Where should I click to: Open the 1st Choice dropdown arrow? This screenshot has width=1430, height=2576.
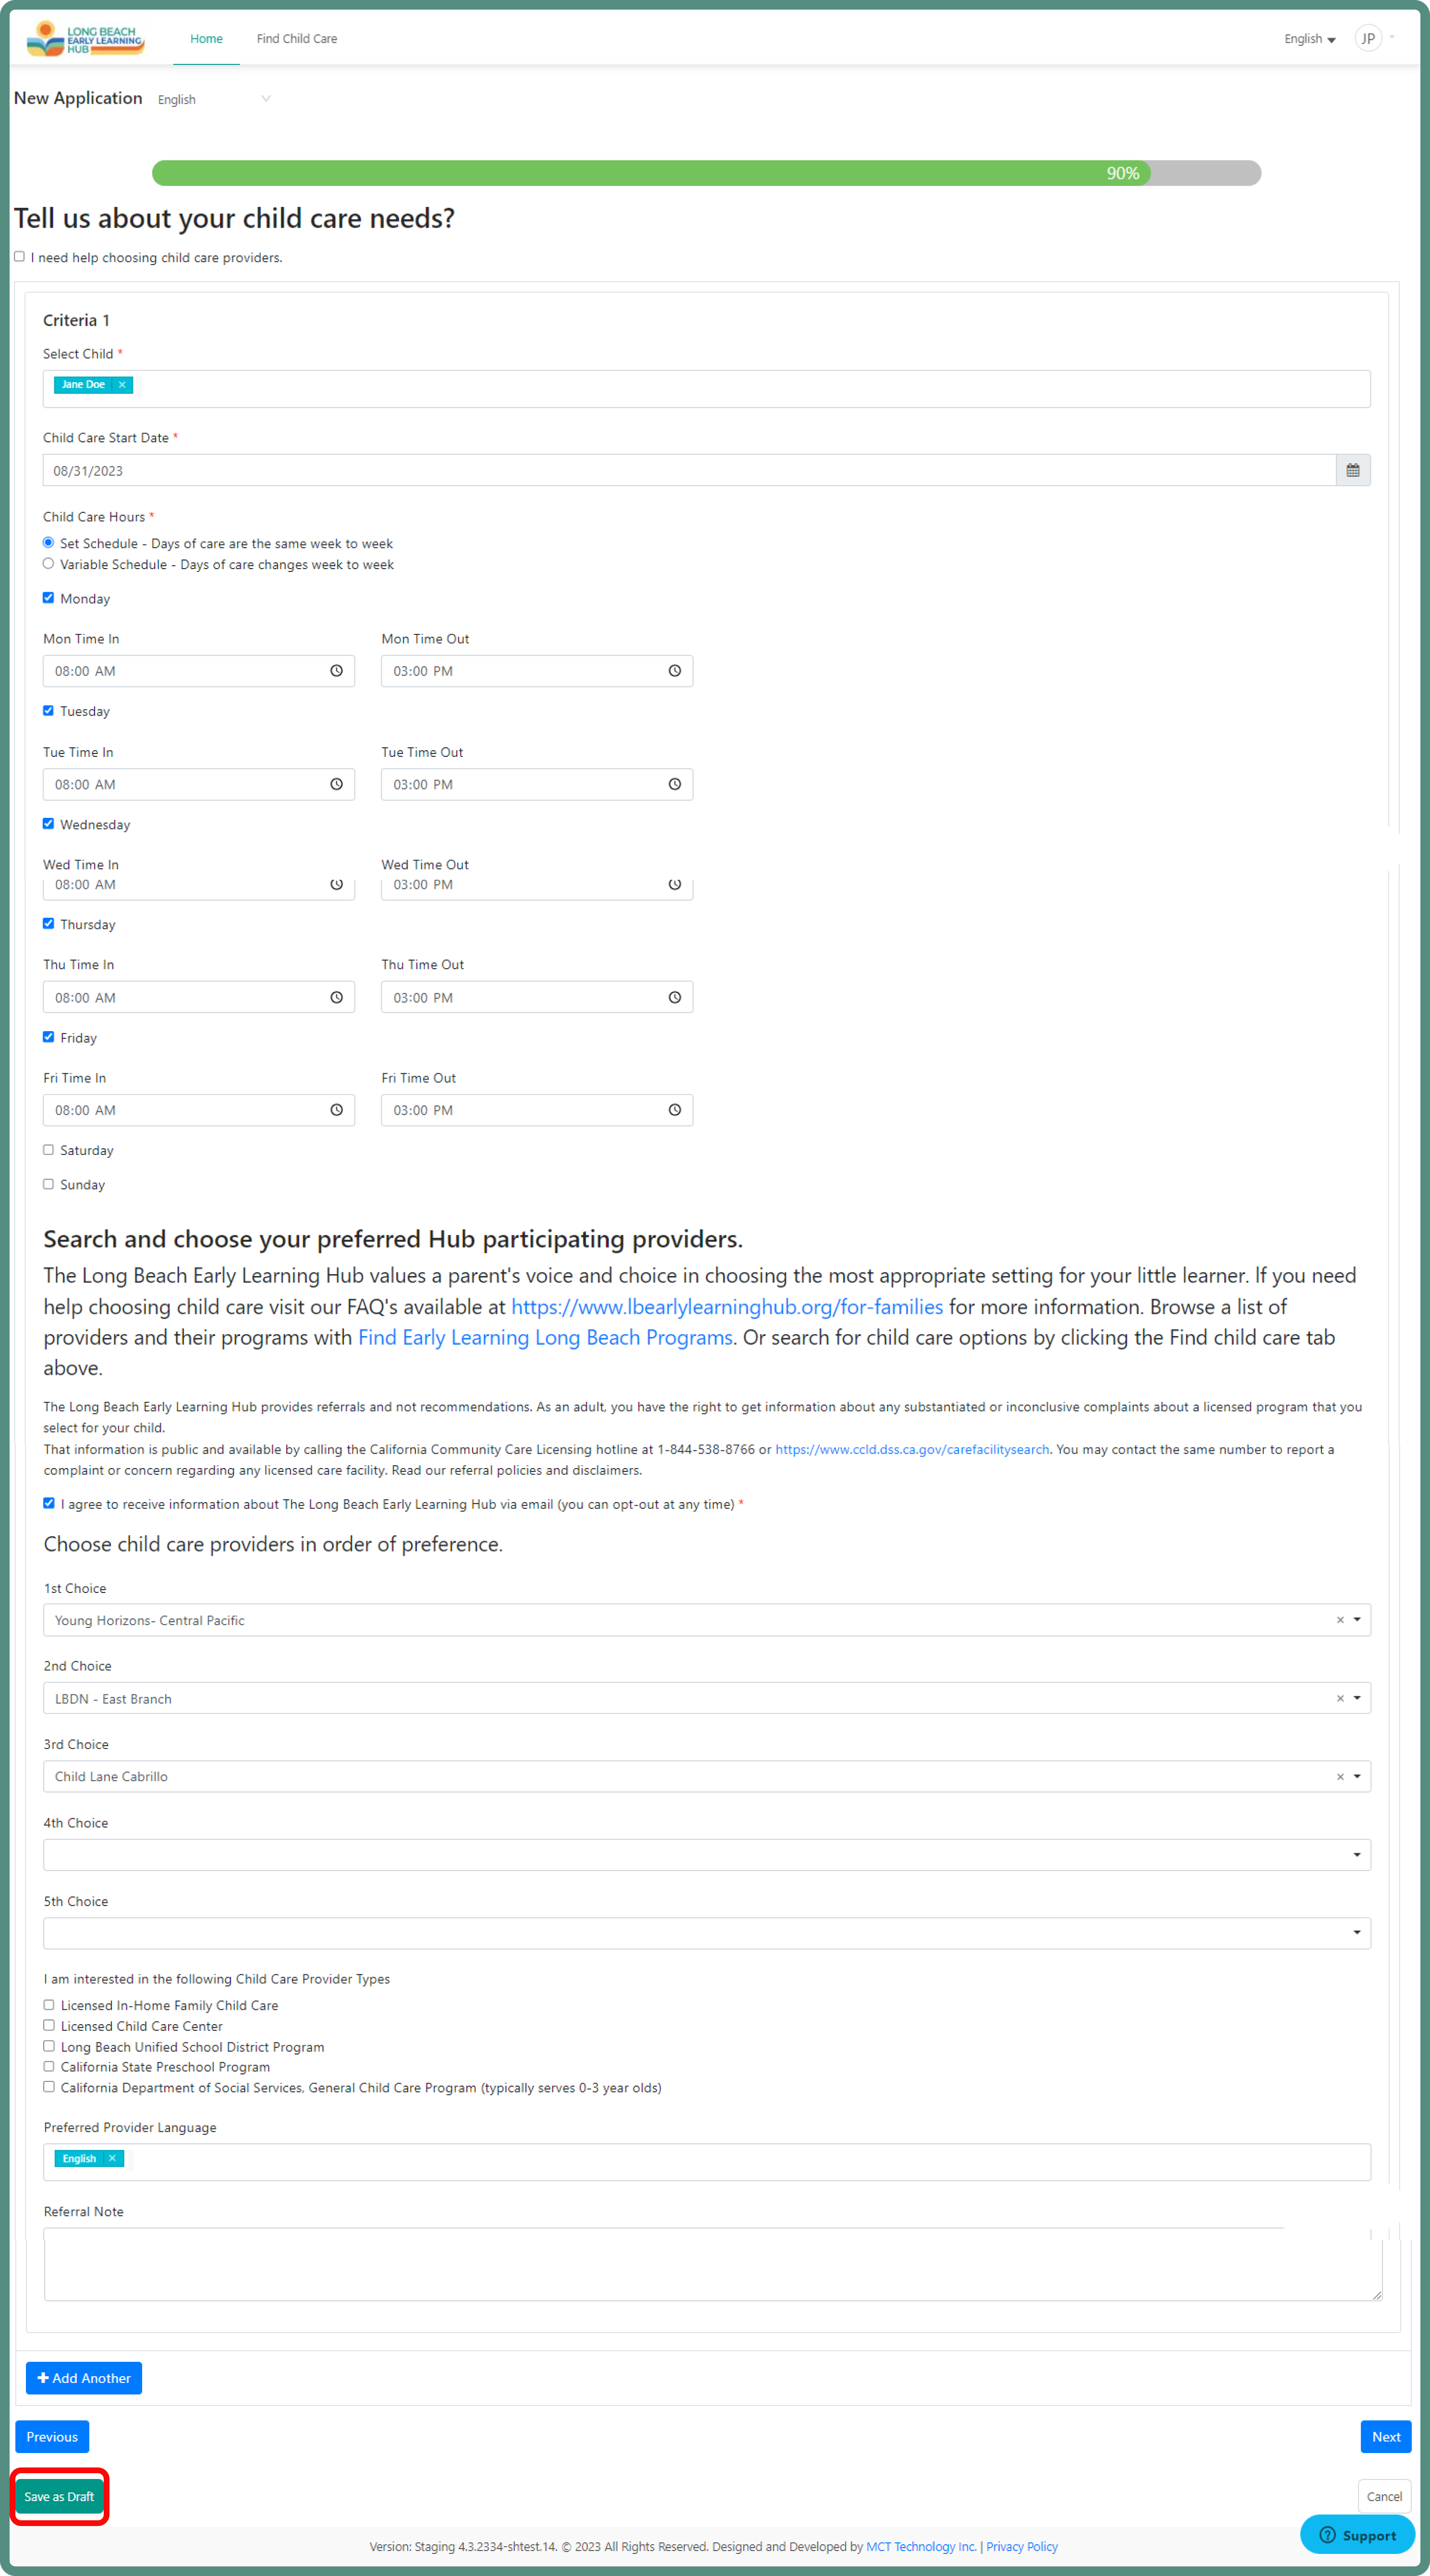click(x=1357, y=1620)
